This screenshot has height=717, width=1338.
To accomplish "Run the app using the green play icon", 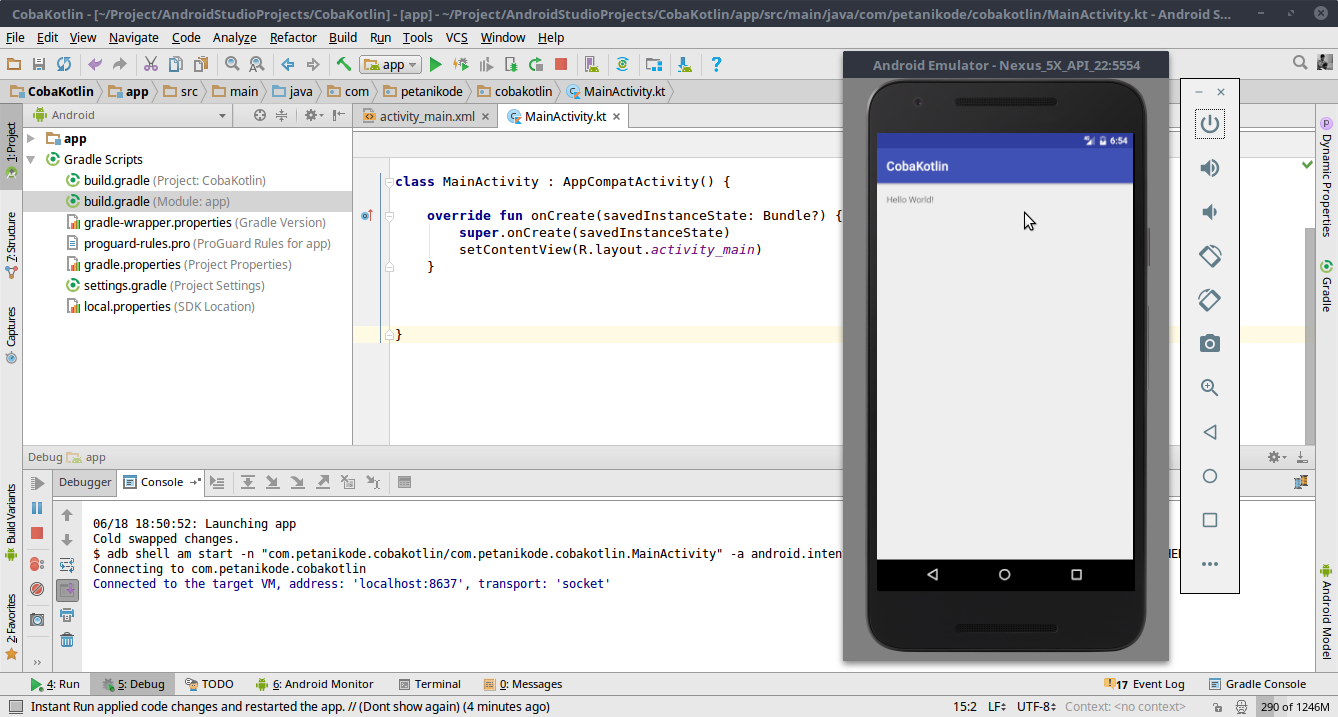I will [436, 63].
